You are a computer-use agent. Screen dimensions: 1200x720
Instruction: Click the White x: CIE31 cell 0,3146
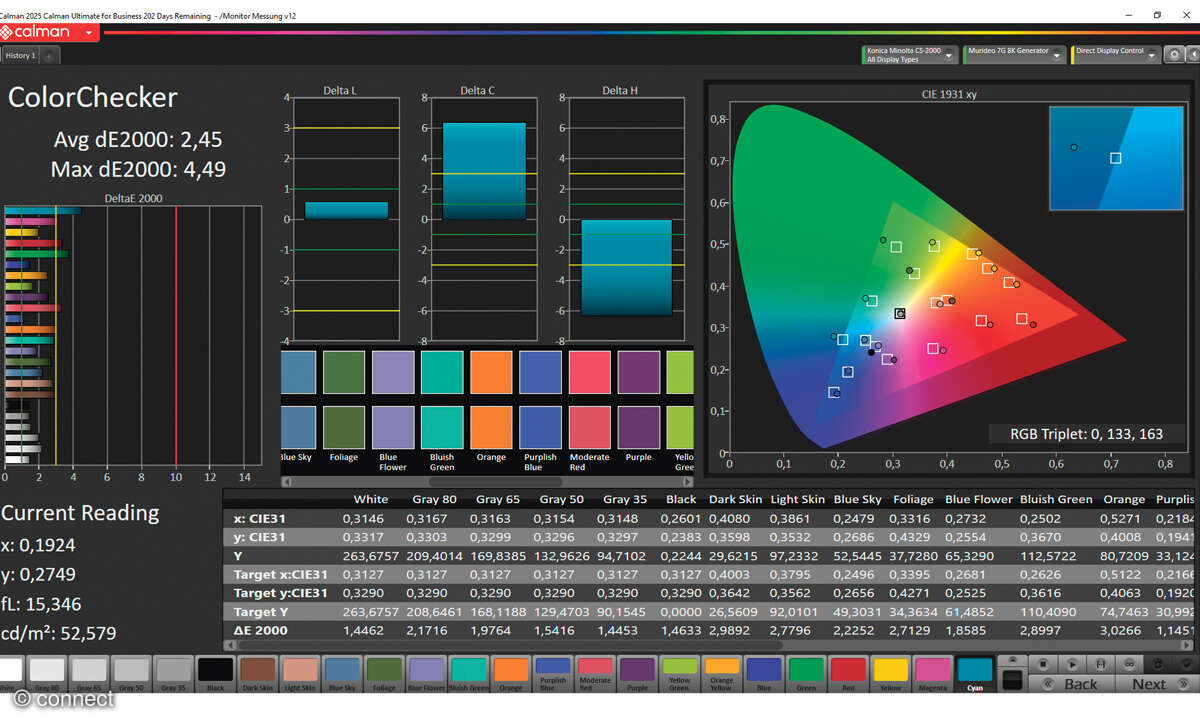[362, 518]
